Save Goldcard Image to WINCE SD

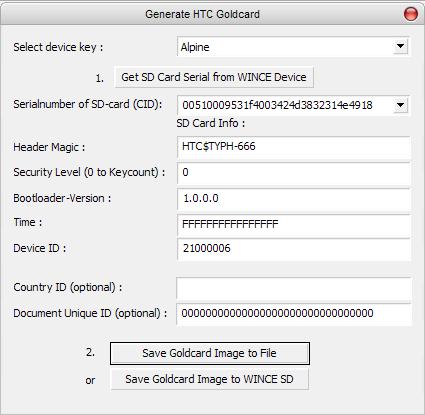(x=210, y=379)
